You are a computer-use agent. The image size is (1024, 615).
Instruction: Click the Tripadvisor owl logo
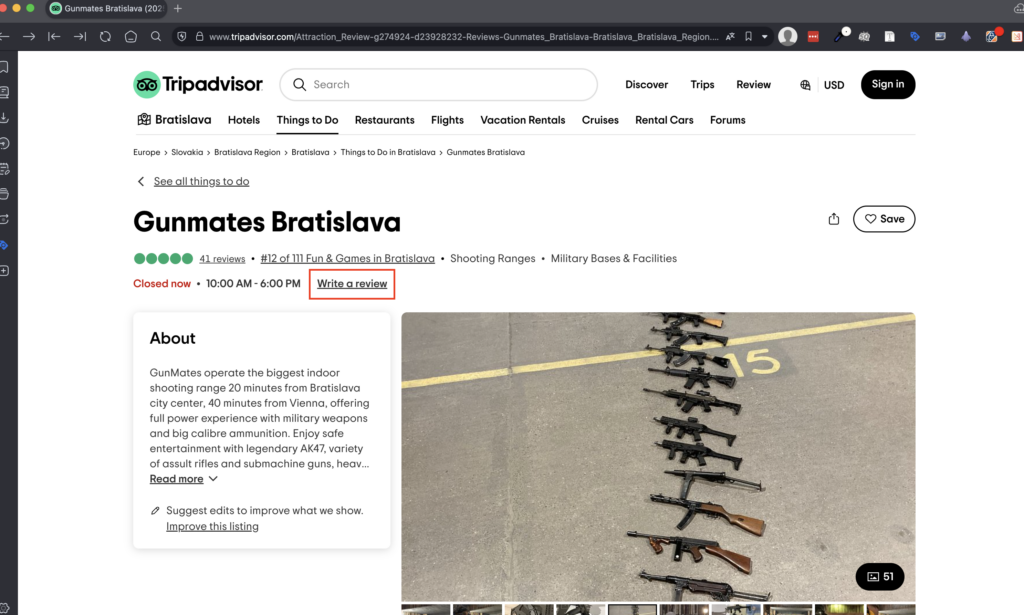[x=146, y=84]
